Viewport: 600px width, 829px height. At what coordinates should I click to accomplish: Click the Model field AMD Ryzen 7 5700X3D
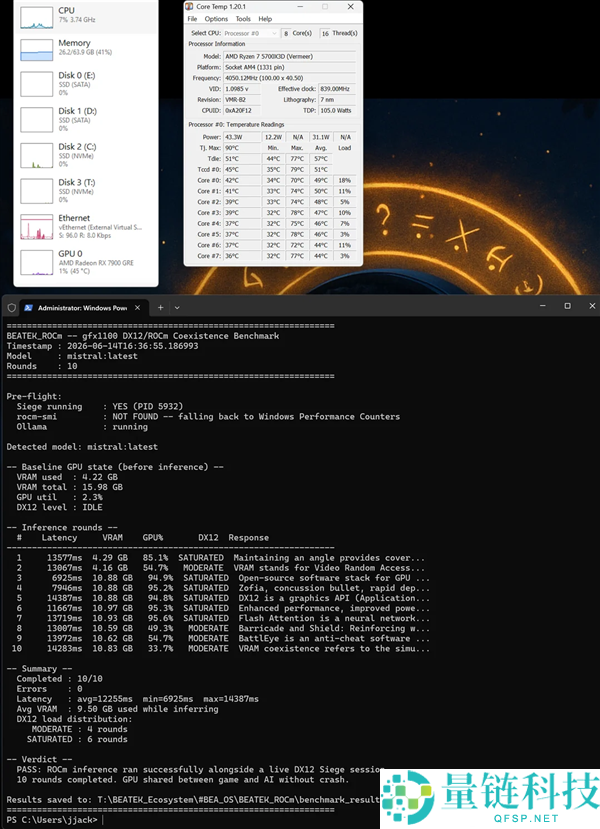290,57
